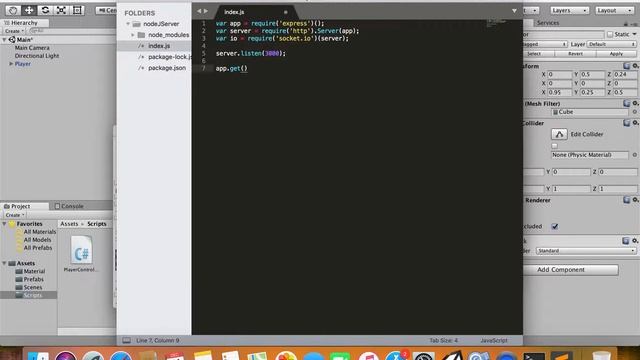Screen dimensions: 640x360
Task: Open the Hierarchy Create dropdown
Action: click(x=14, y=31)
